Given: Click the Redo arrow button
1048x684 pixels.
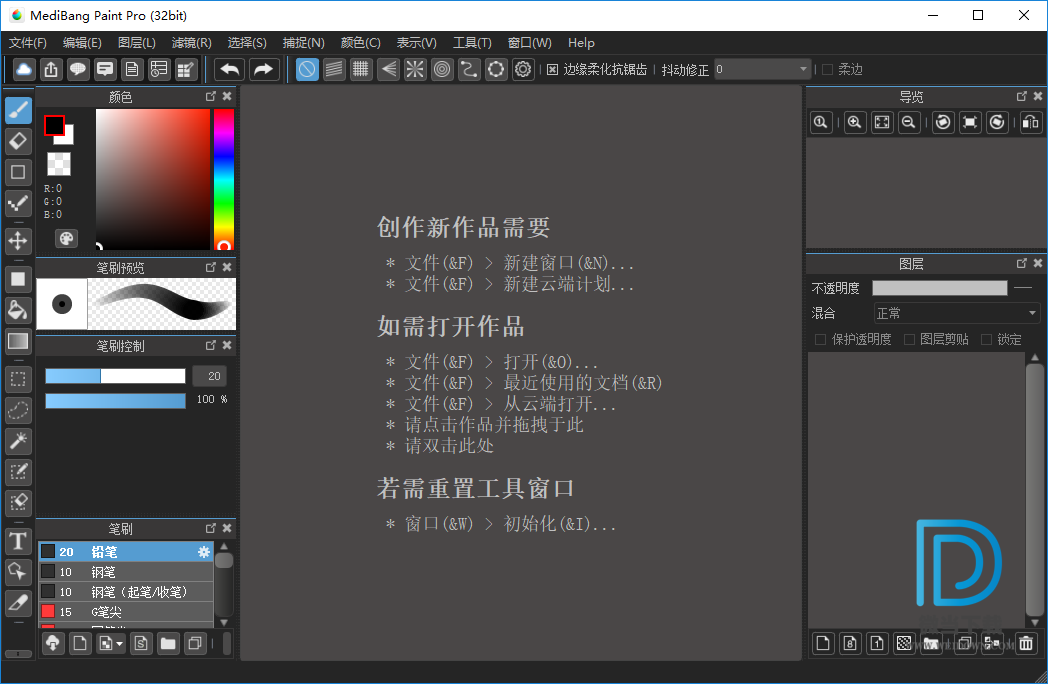Looking at the screenshot, I should [x=264, y=69].
